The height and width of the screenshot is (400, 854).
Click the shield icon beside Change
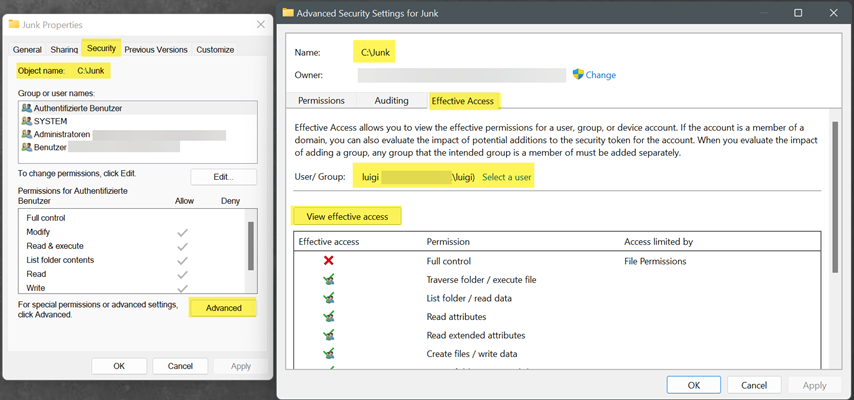click(x=578, y=74)
